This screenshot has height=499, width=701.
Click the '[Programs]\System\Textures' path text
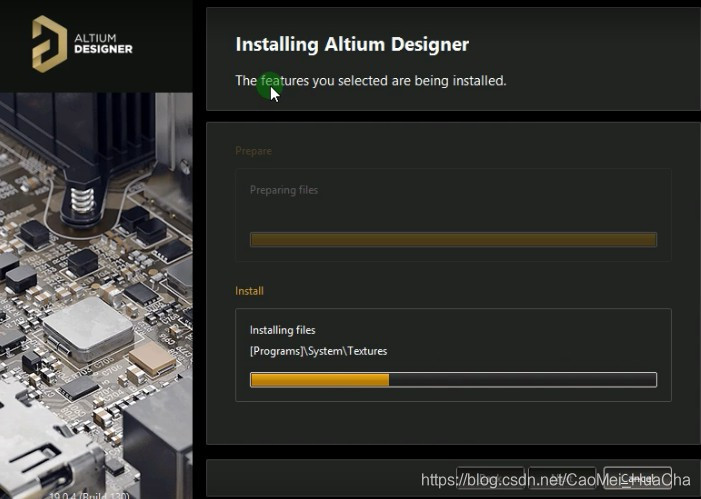[x=318, y=351]
